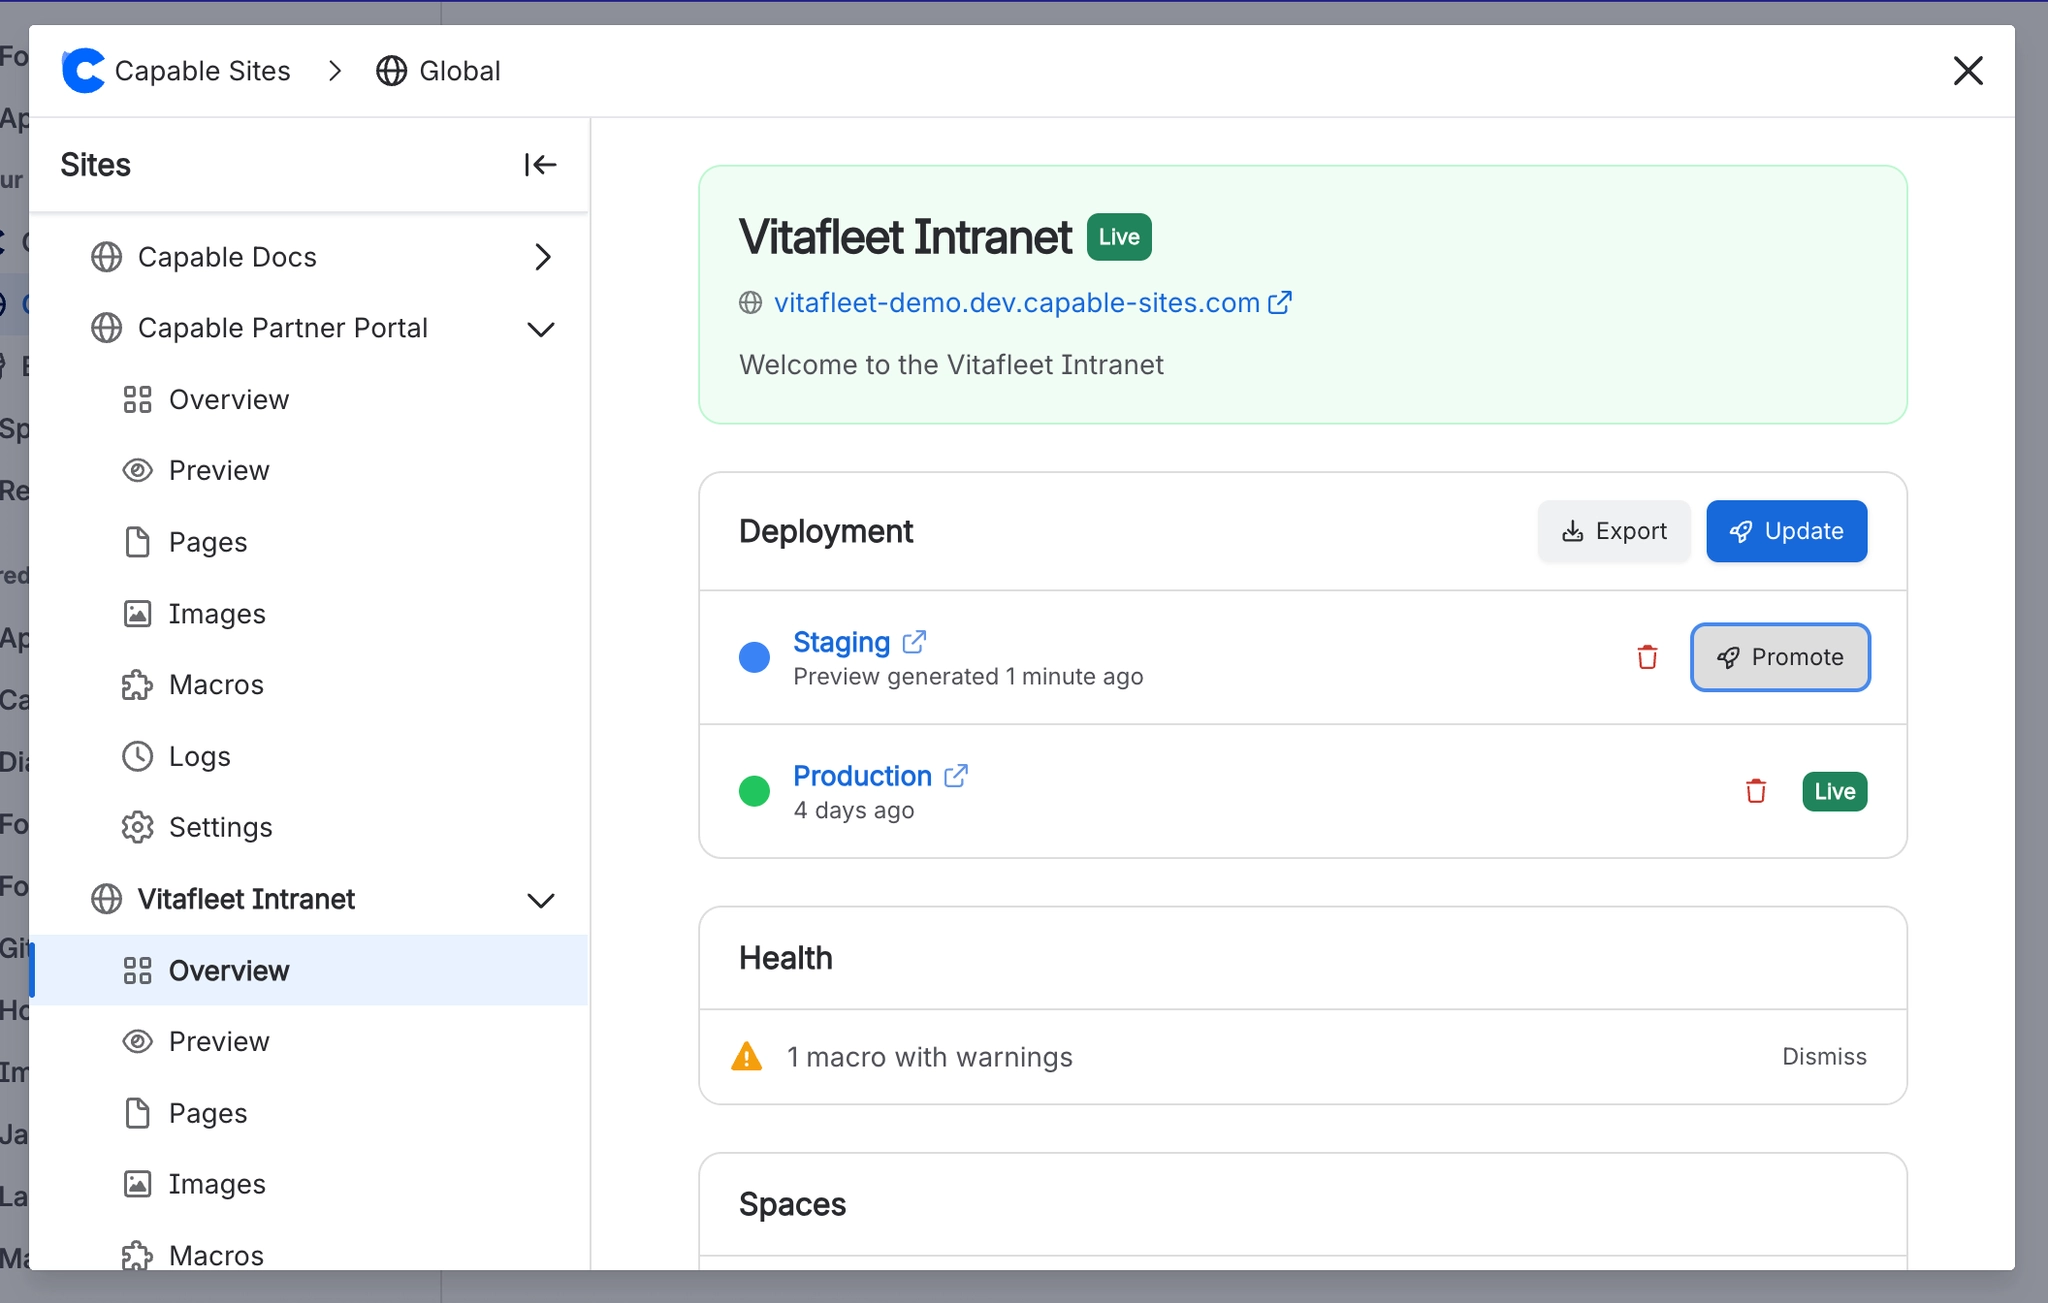Screen dimensions: 2048x1303
Task: Open Staging in new tab via external icon
Action: pyautogui.click(x=914, y=641)
